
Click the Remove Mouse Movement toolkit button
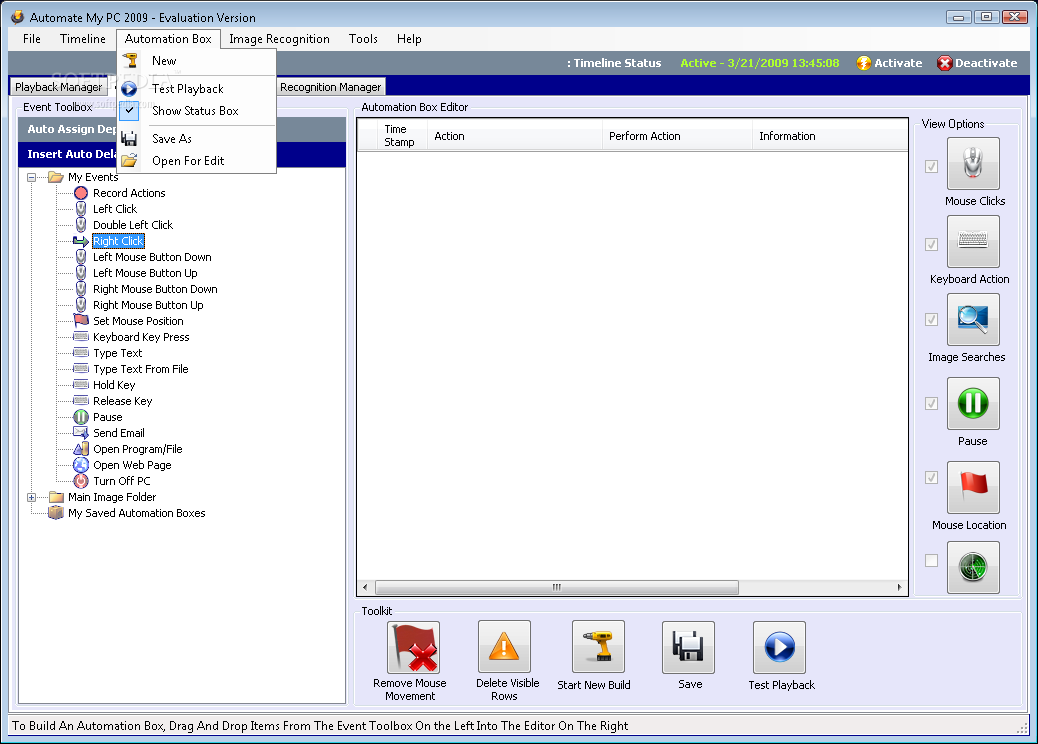tap(413, 647)
